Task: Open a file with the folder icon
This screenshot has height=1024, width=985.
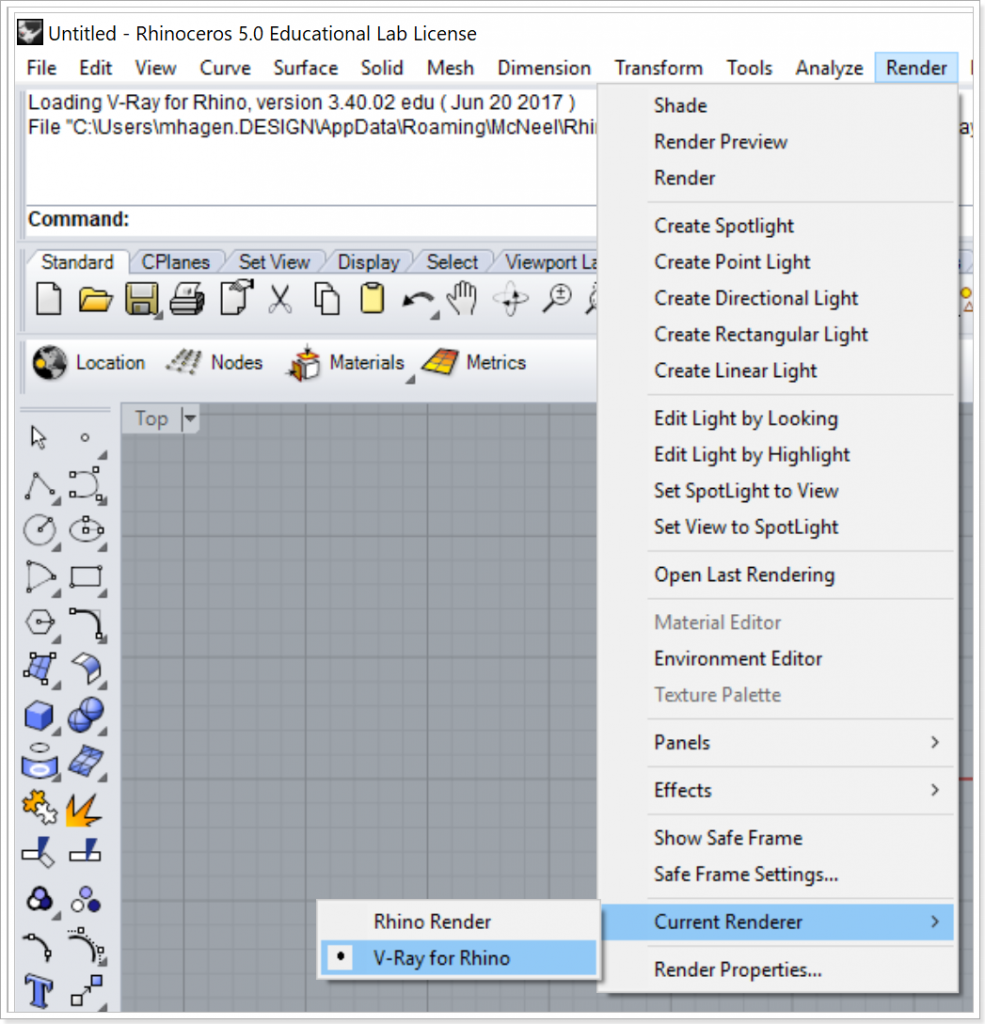Action: point(95,300)
